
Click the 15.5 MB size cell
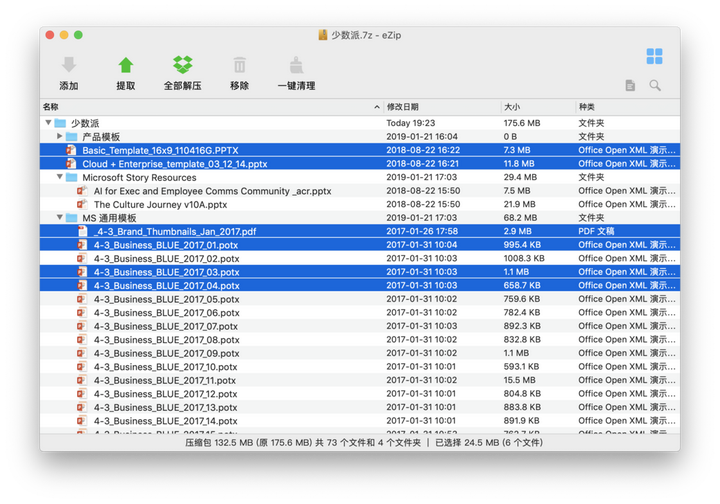[519, 381]
